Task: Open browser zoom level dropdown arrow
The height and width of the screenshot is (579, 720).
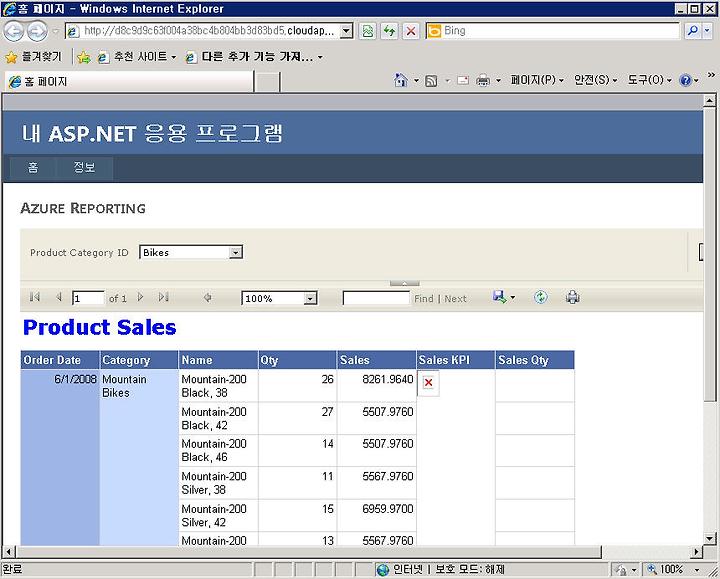Action: pos(697,570)
